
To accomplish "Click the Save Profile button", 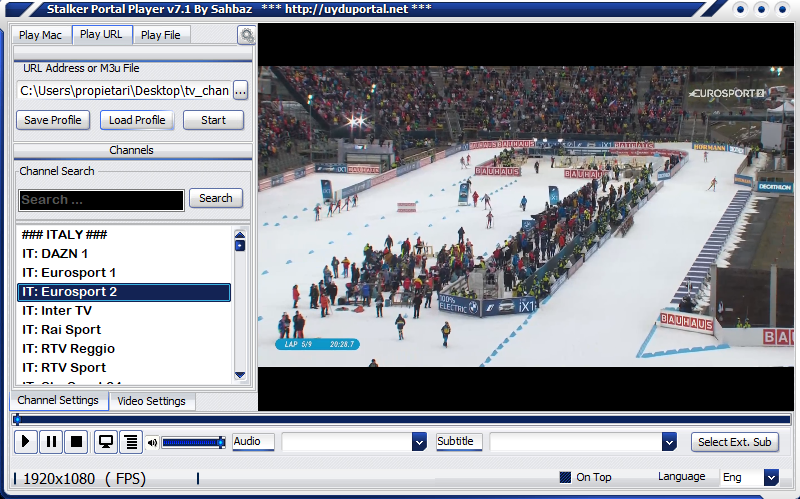I will [x=53, y=120].
